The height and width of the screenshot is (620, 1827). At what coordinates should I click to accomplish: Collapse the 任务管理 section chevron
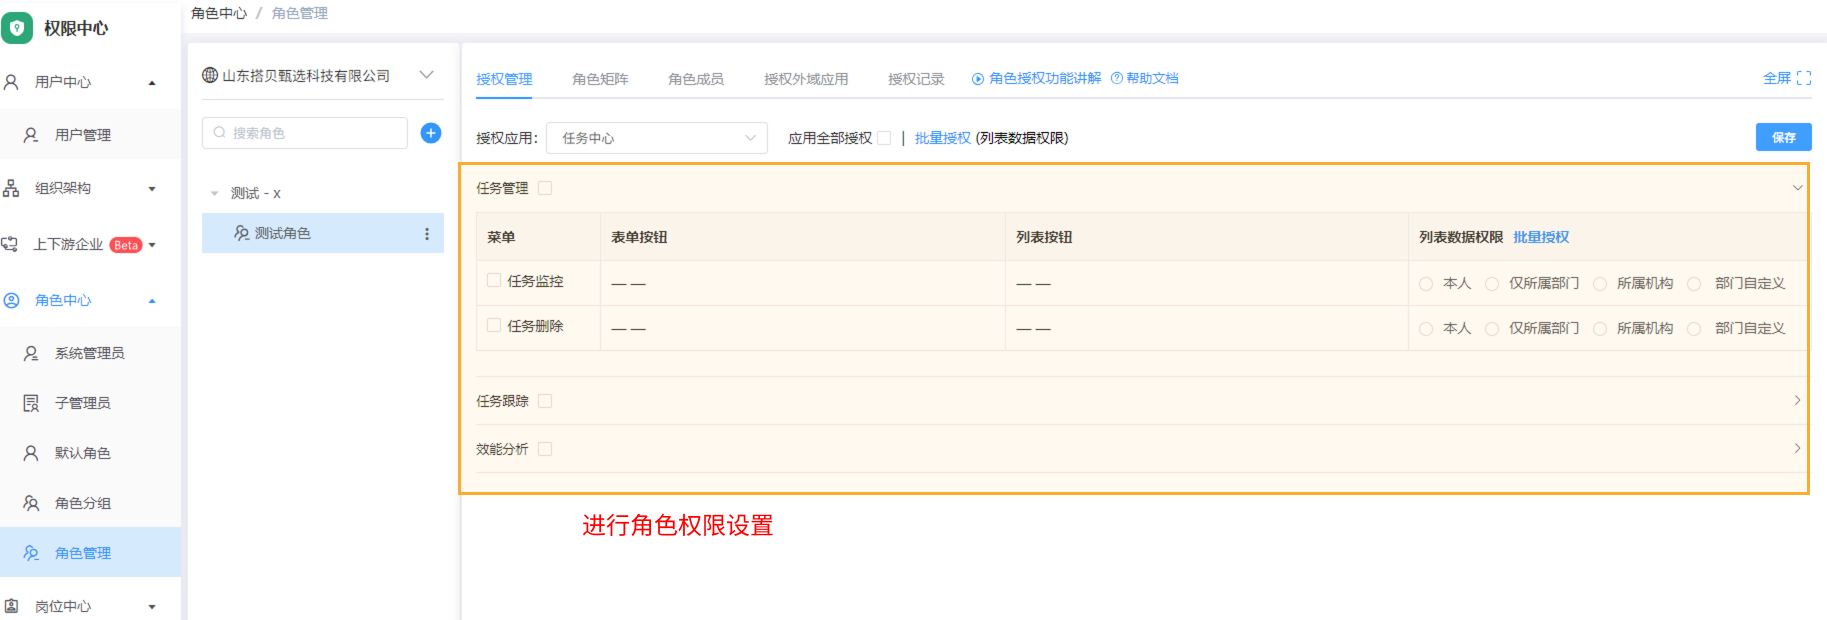tap(1797, 188)
